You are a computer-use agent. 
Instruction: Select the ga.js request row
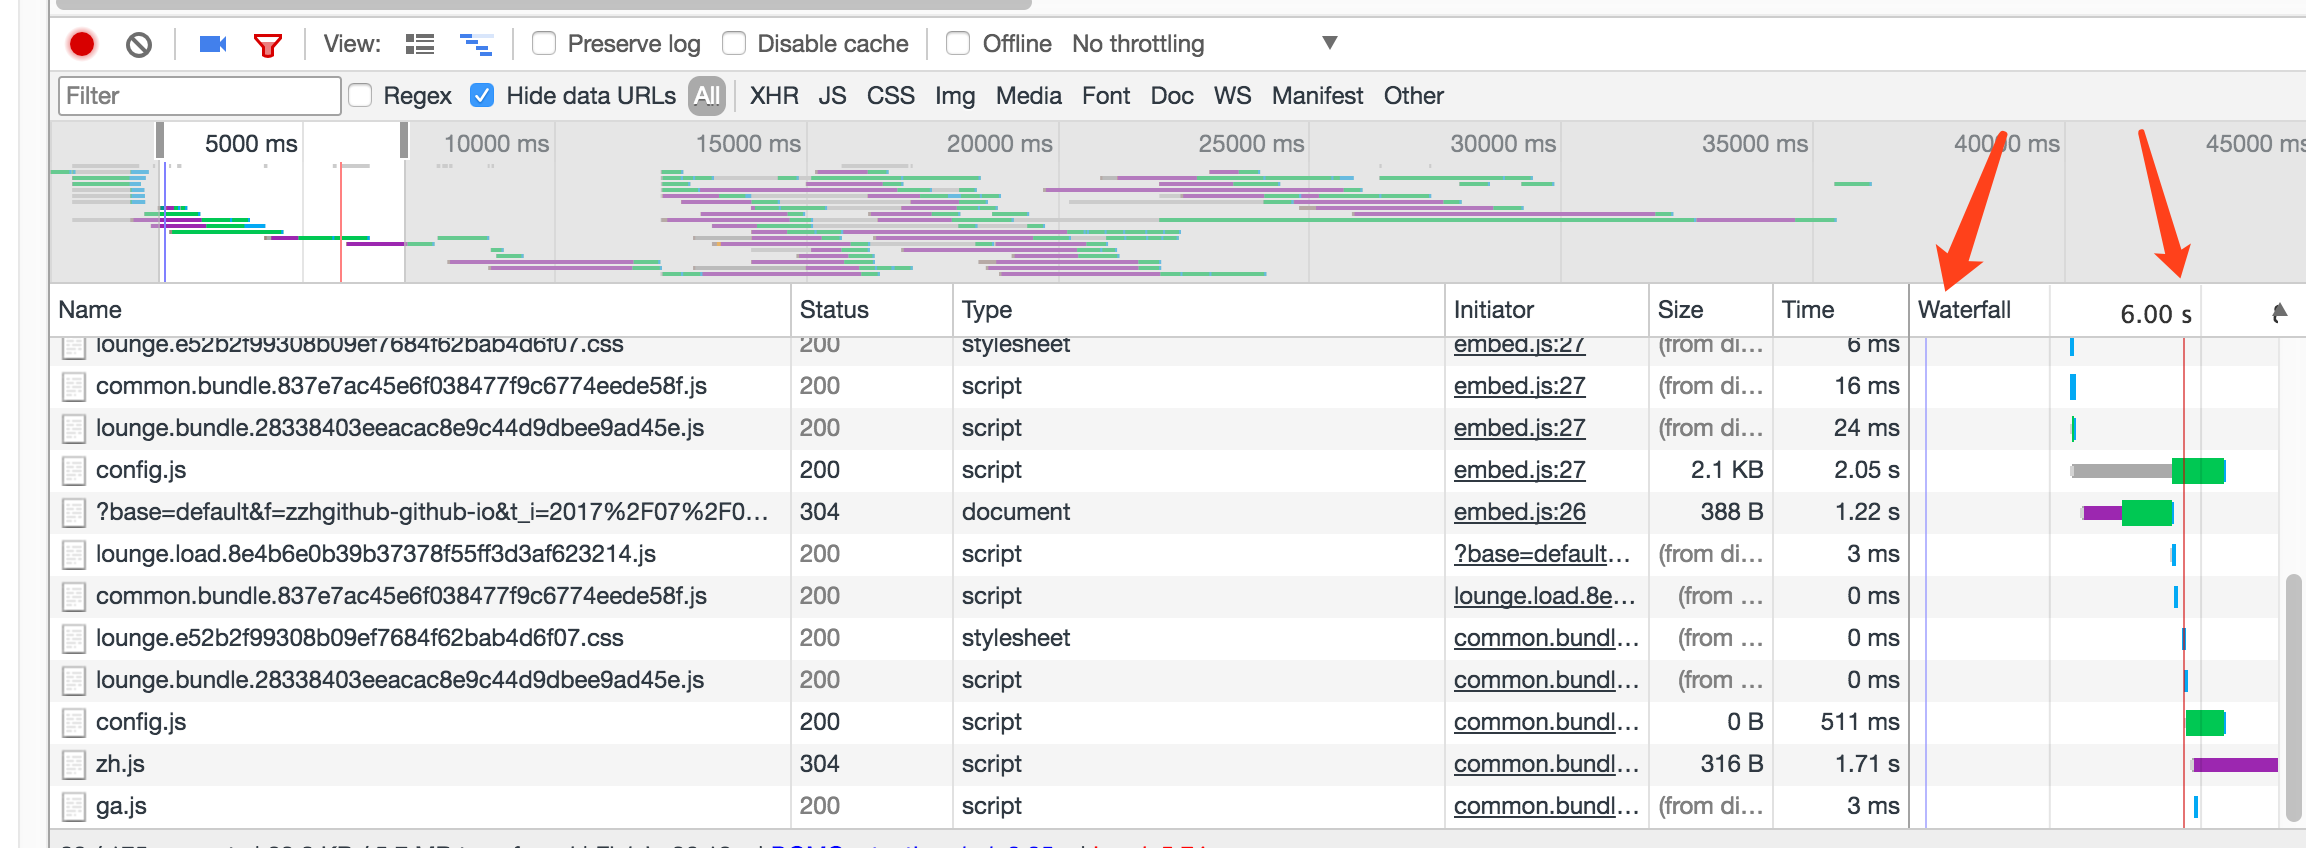point(1164,806)
